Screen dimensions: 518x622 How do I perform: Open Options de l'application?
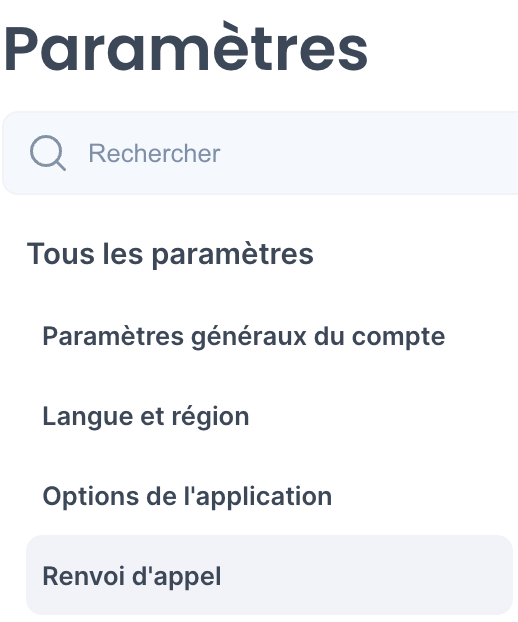pyautogui.click(x=187, y=496)
